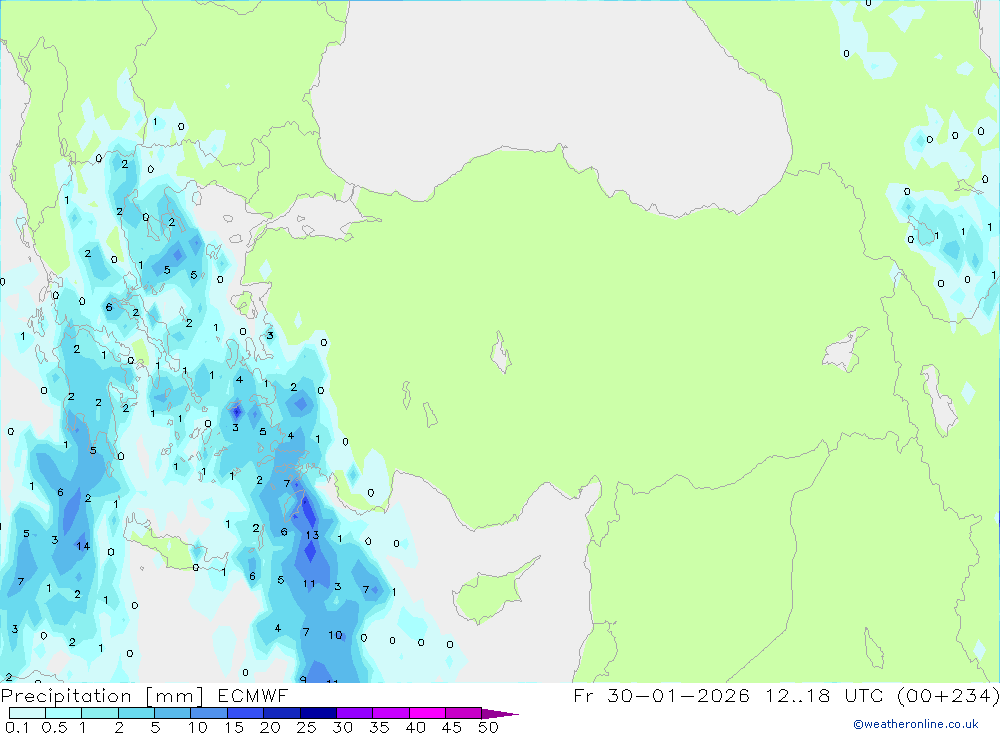Click the above-50 arrow tip of legend
The height and width of the screenshot is (733, 1000).
500,713
